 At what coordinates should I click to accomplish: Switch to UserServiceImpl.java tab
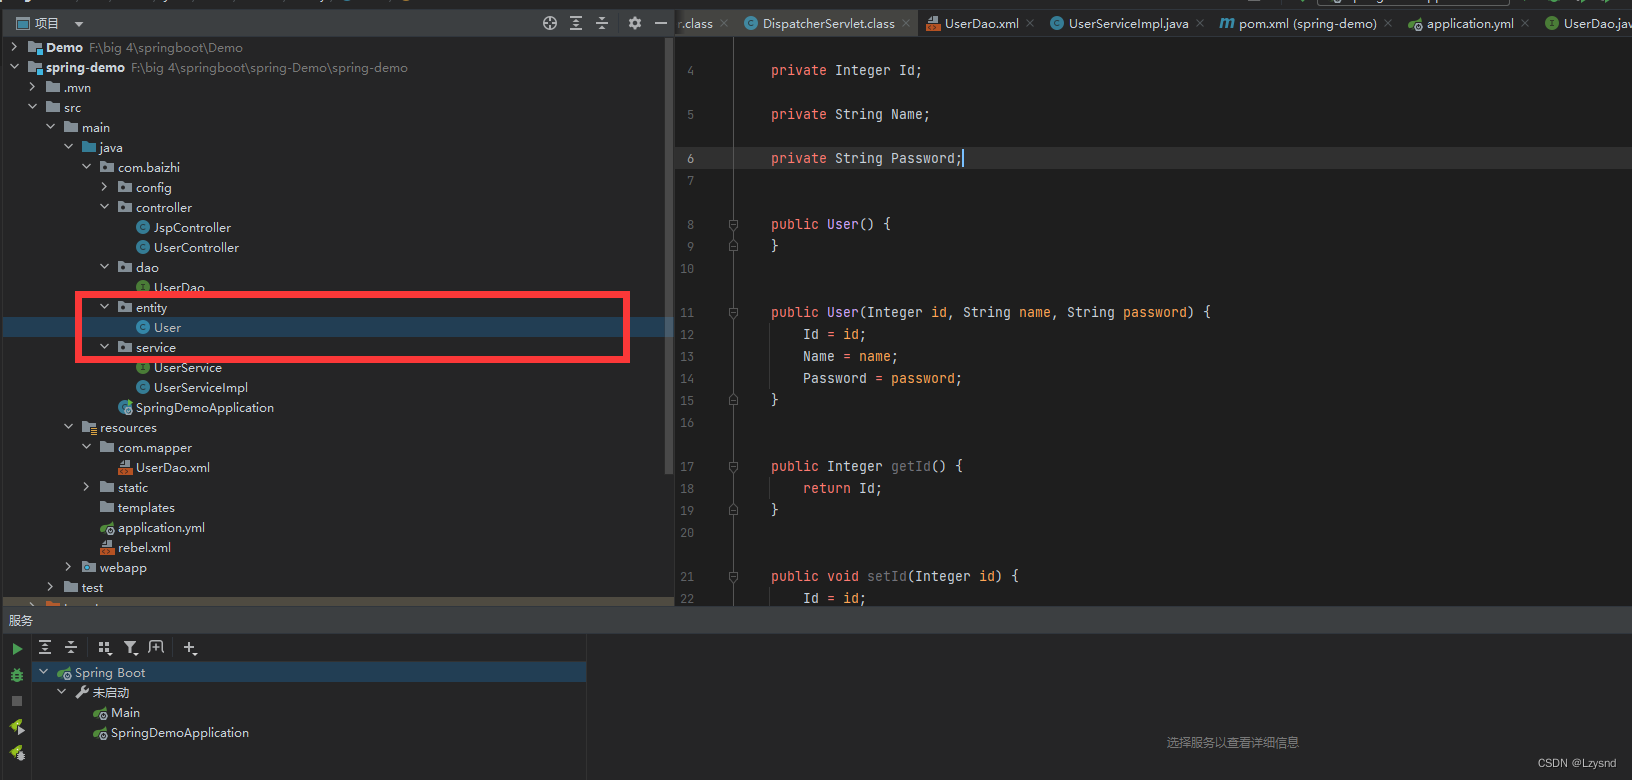click(x=1128, y=24)
